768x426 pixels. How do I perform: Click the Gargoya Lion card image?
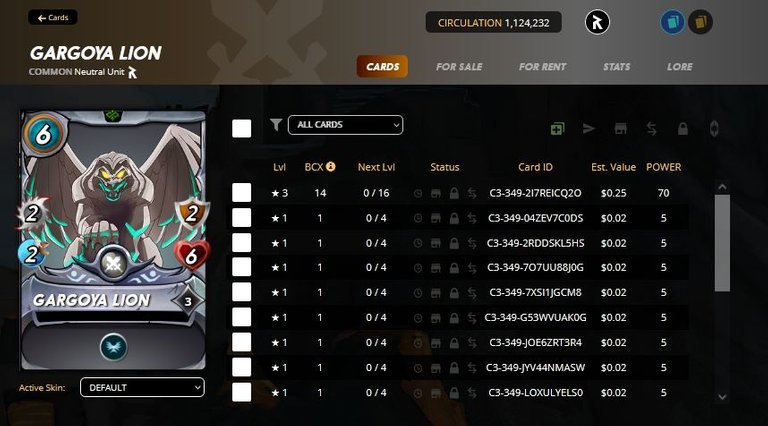[113, 240]
